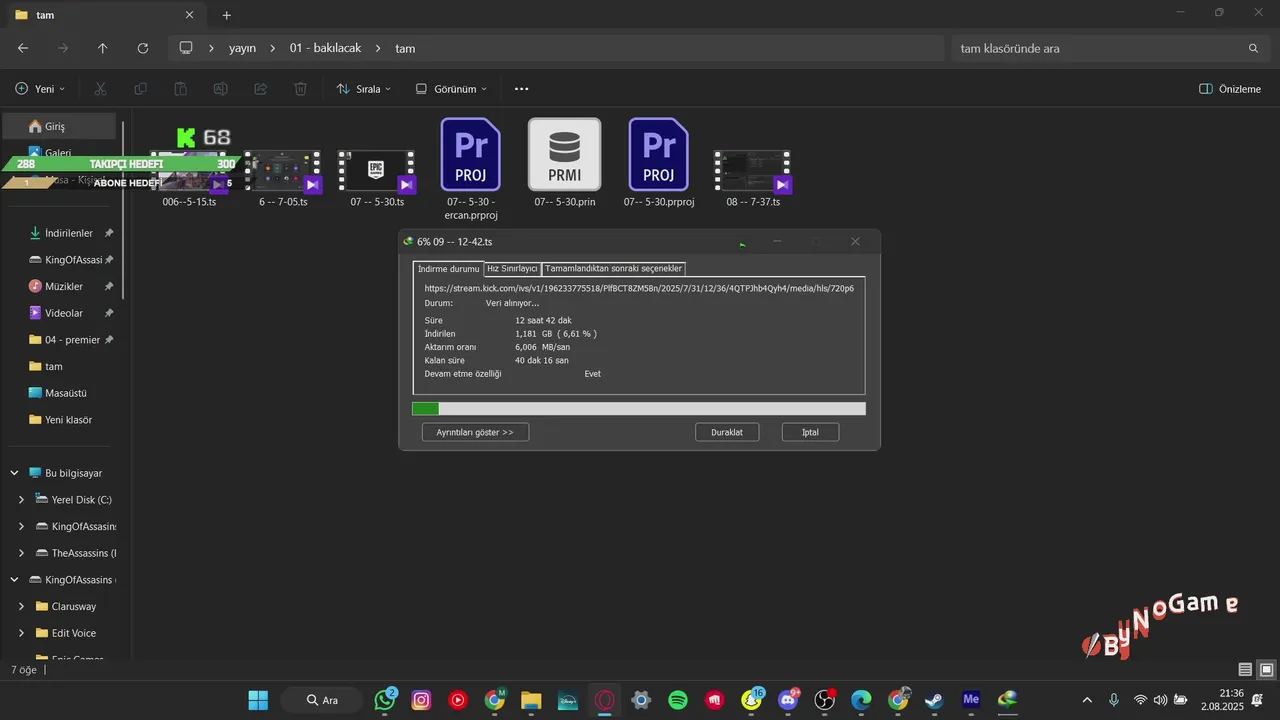Click the Share icon in toolbar
The image size is (1280, 720).
(x=260, y=89)
